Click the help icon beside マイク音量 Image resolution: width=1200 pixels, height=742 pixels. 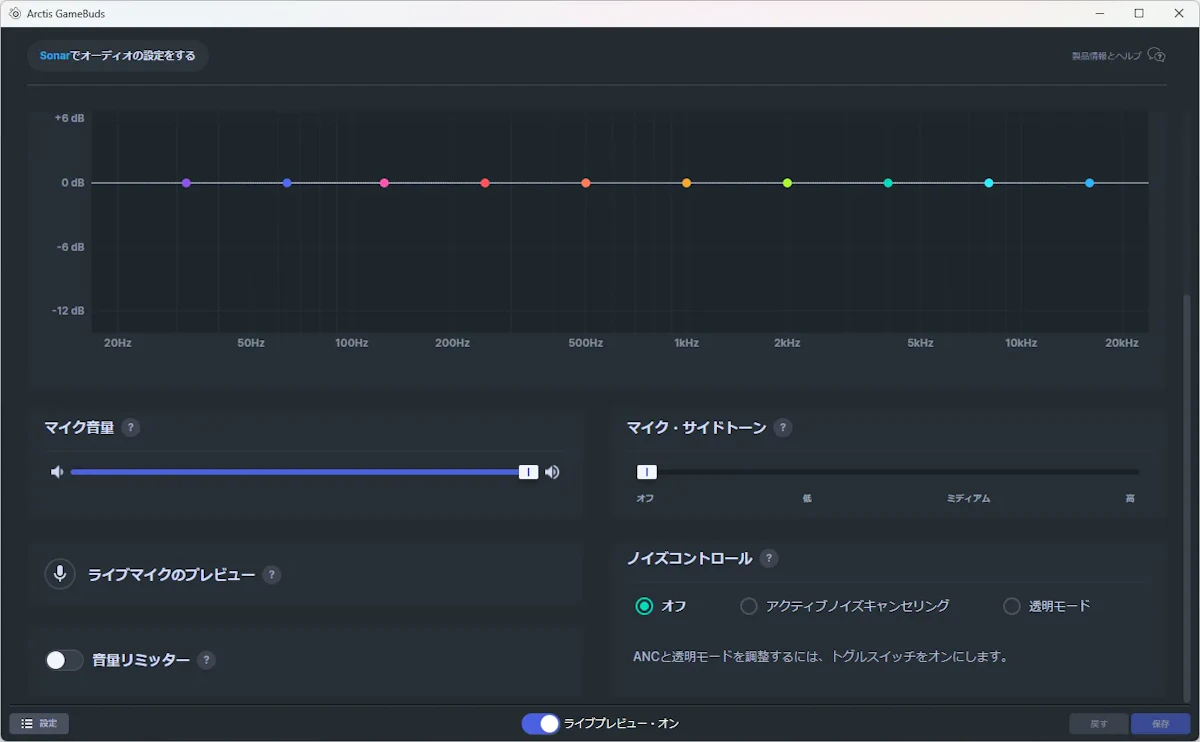point(130,428)
